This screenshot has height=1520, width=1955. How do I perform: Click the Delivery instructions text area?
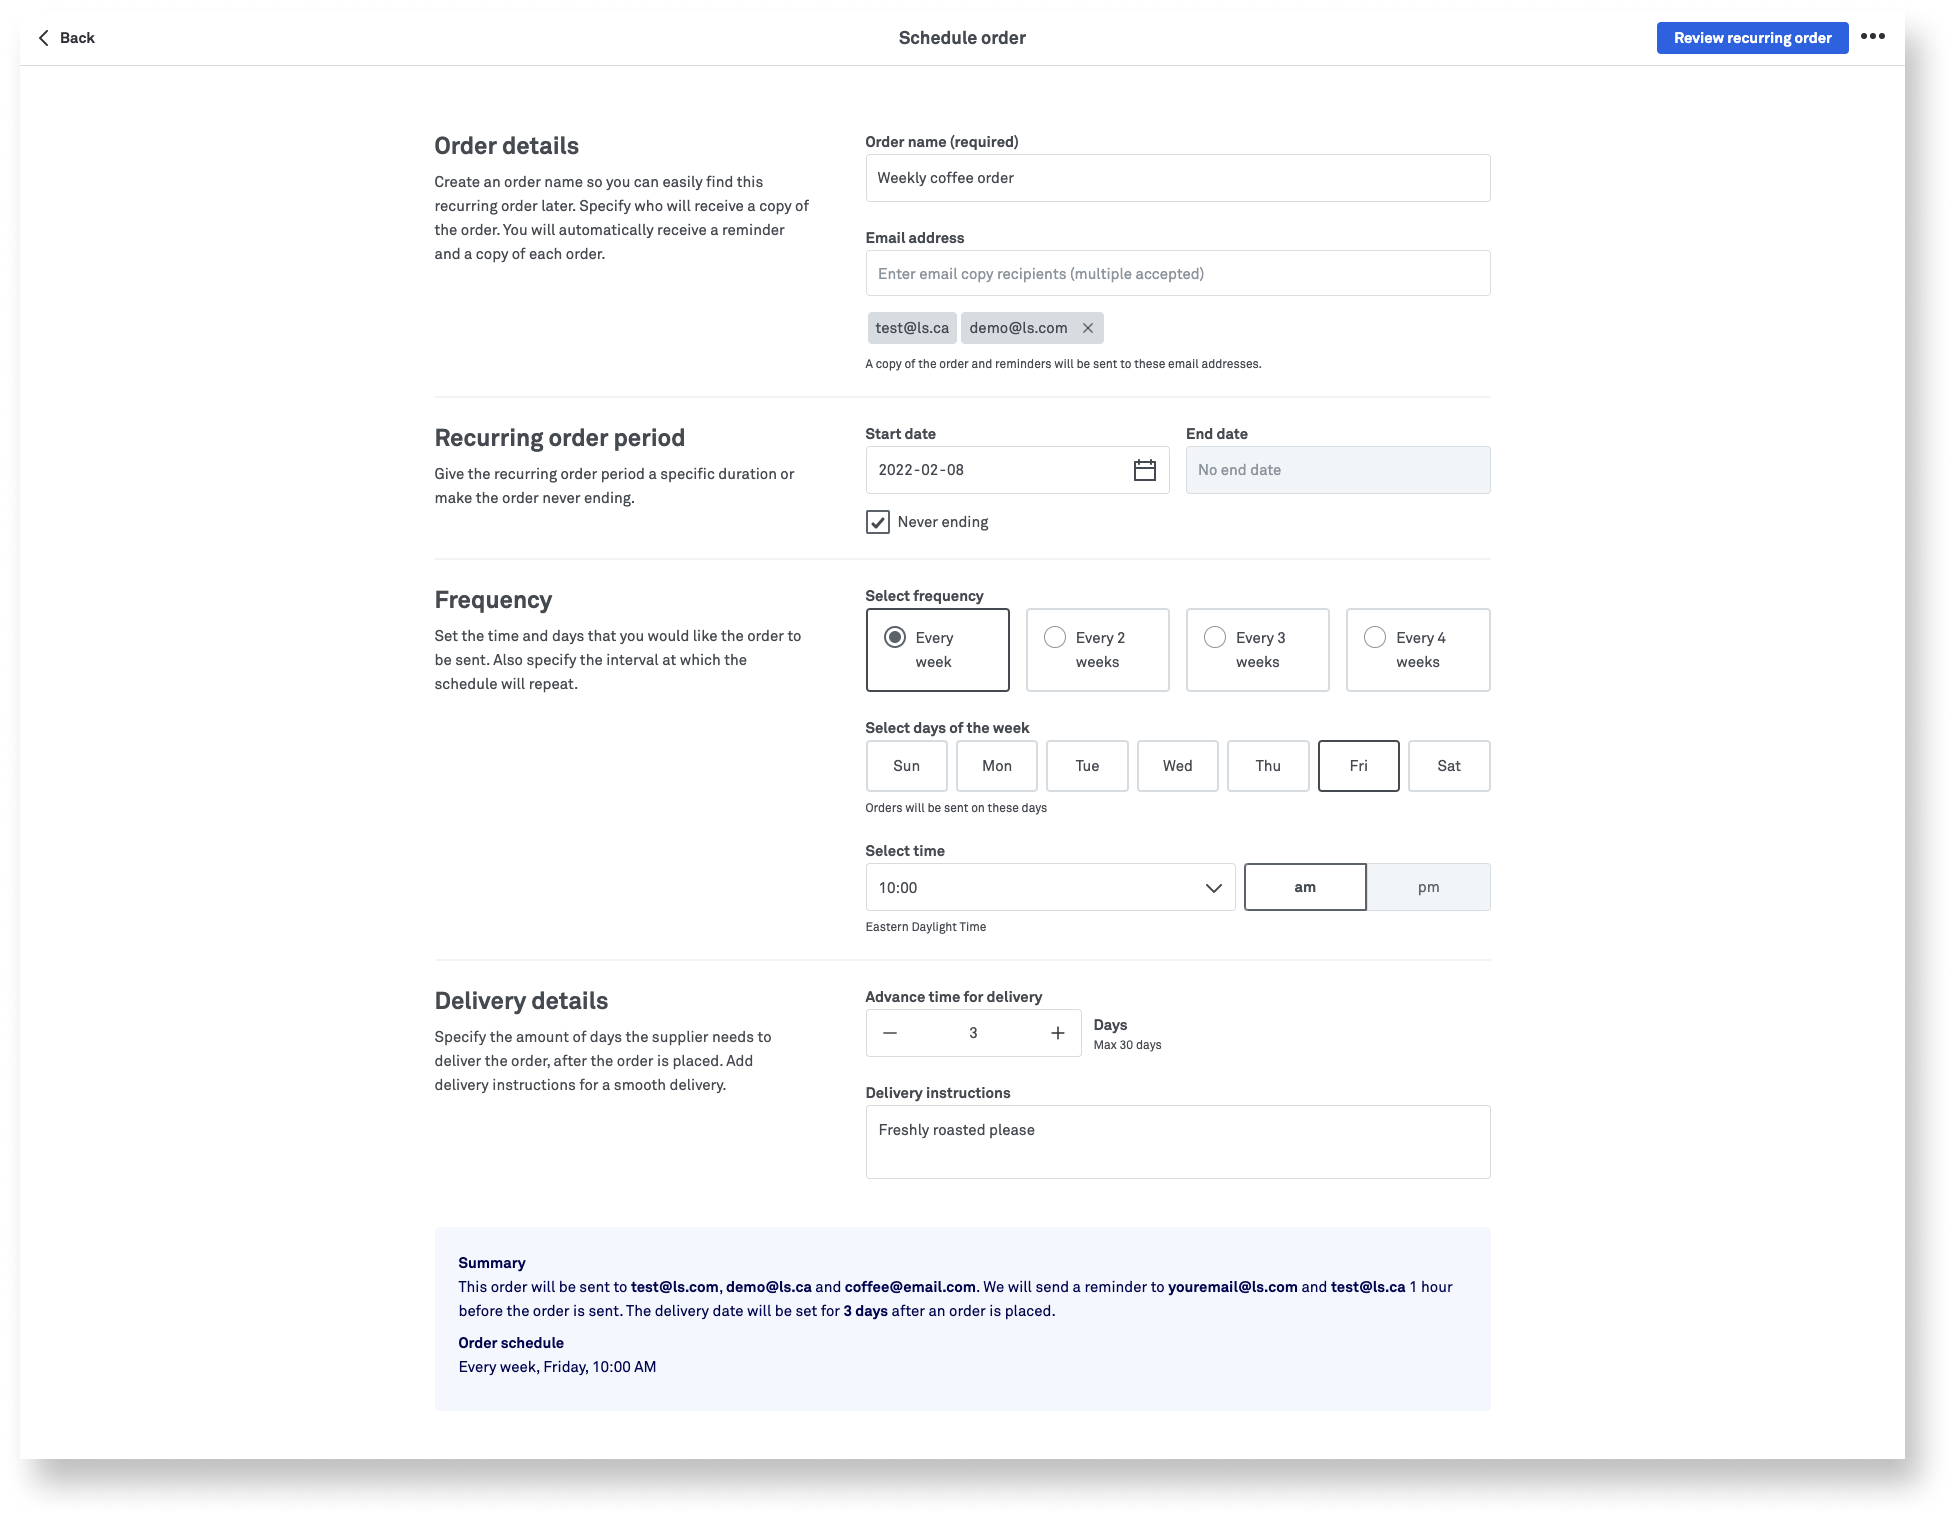coord(1177,1142)
